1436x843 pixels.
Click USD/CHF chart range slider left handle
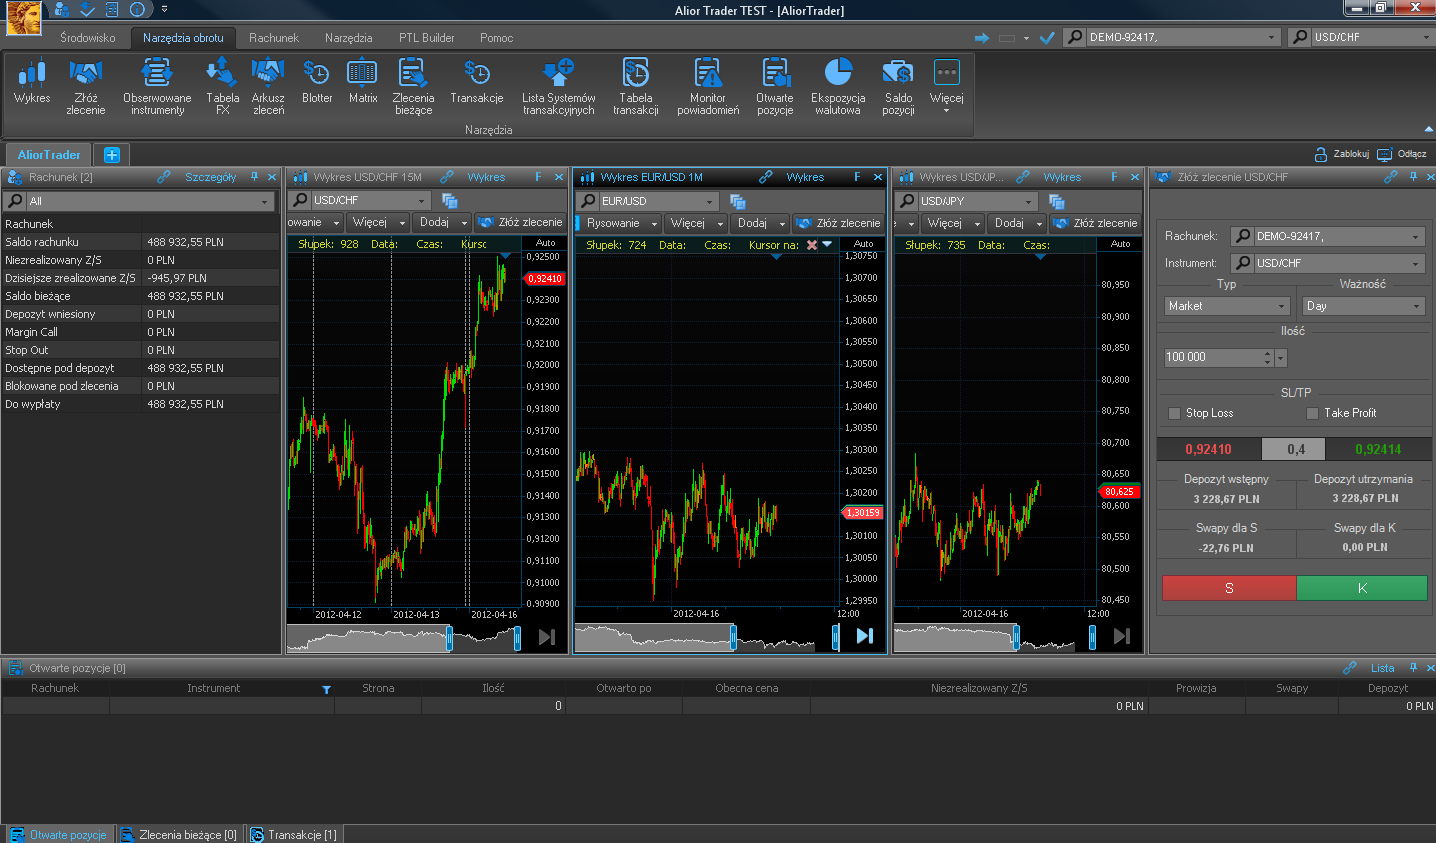tap(449, 638)
